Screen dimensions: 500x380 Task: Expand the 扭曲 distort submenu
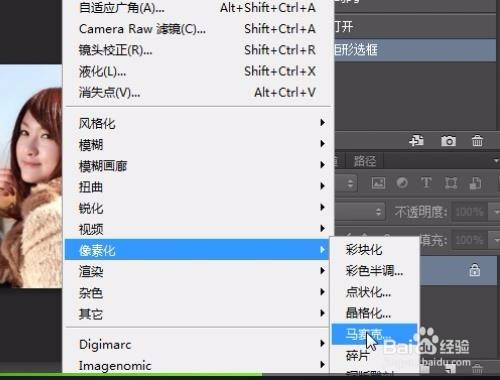(198, 186)
